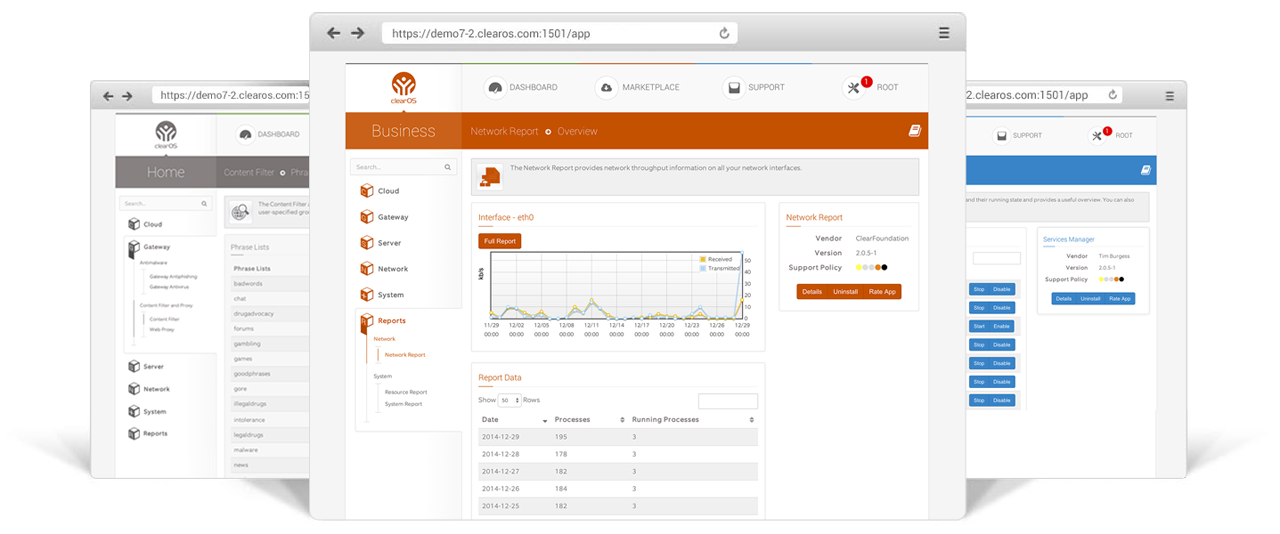Reload the front window's page
The image size is (1280, 534).
pyautogui.click(x=724, y=33)
